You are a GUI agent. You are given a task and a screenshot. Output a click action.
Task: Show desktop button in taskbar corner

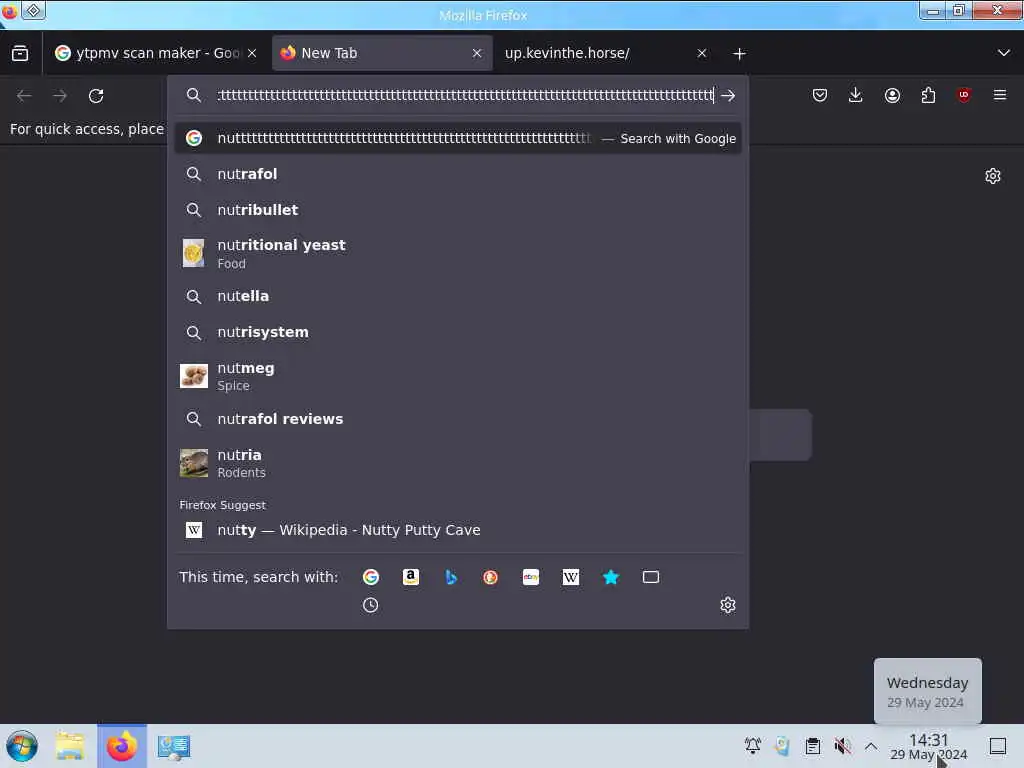pyautogui.click(x=998, y=746)
